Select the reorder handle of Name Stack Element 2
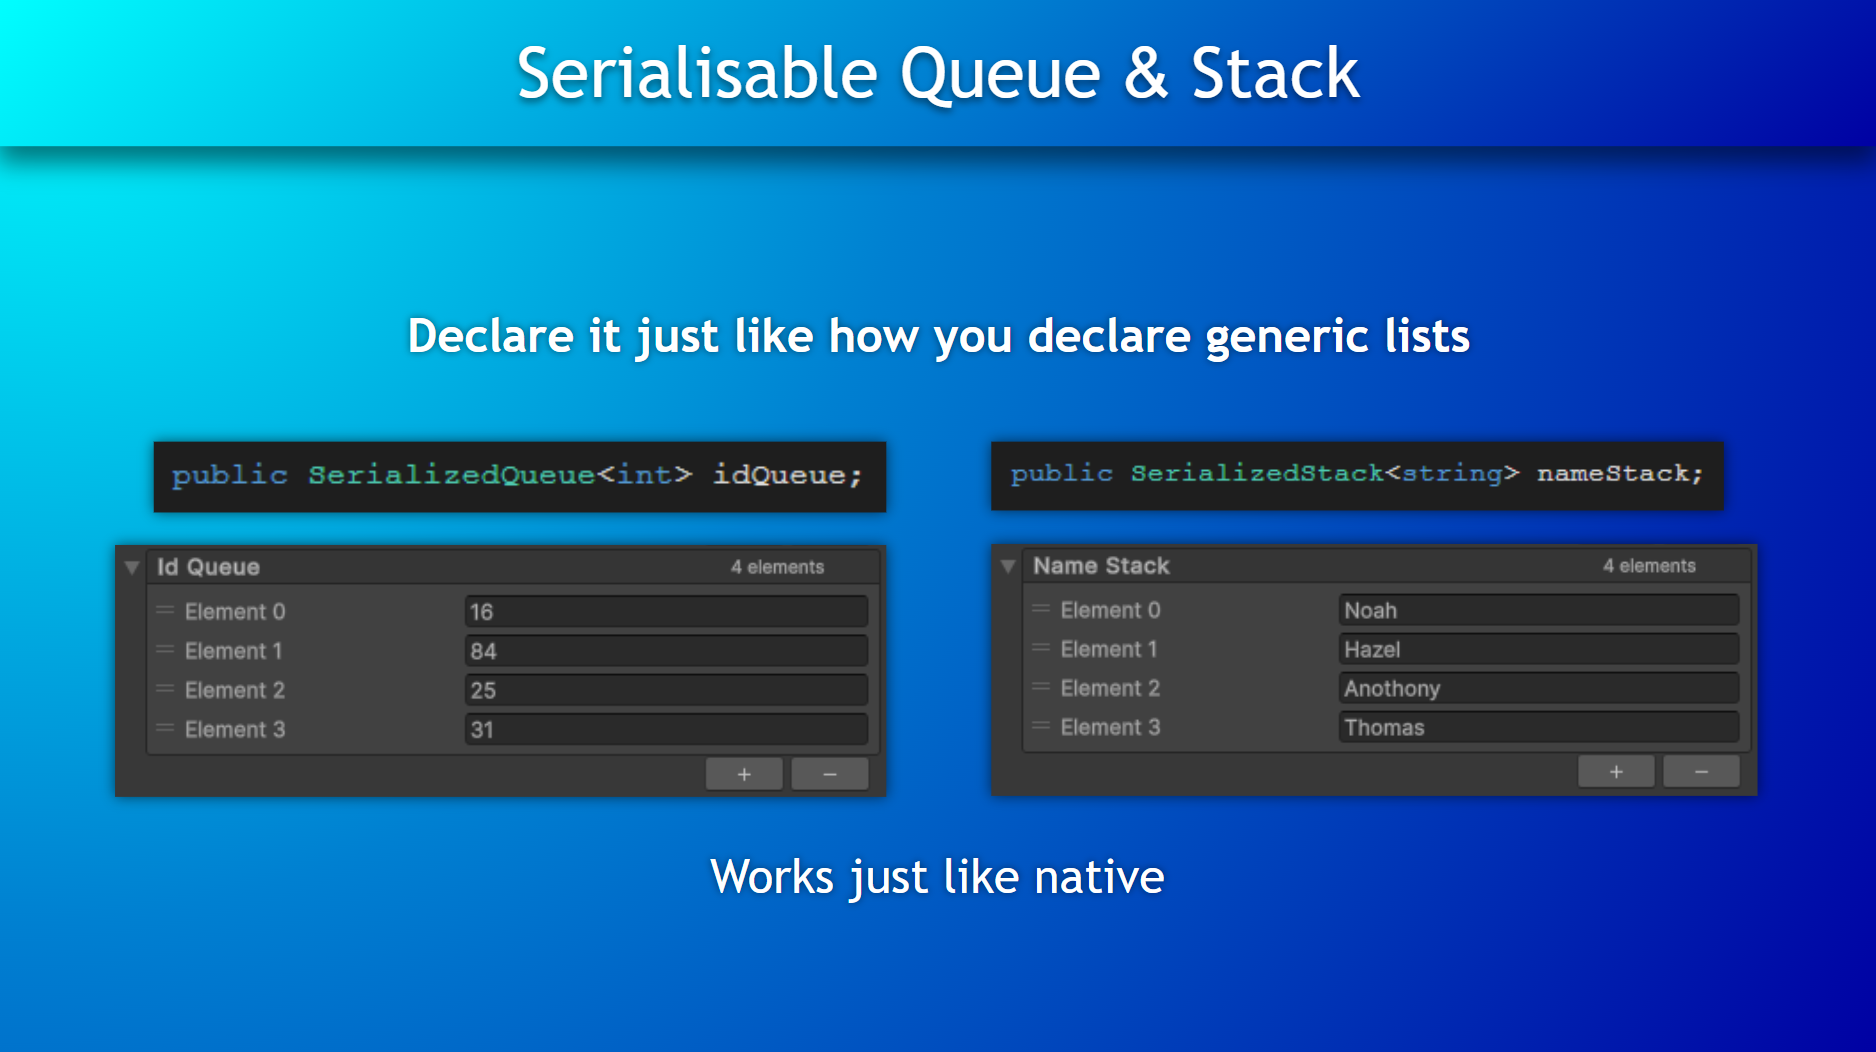 point(1041,687)
